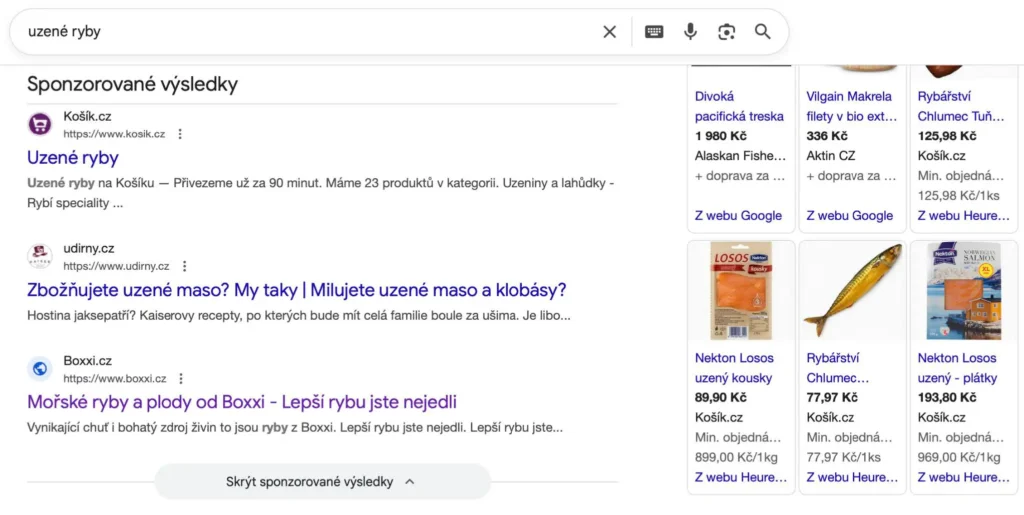The width and height of the screenshot is (1024, 515).
Task: Open the "Mořské ryby a plody od Boxxi" link
Action: tap(242, 401)
